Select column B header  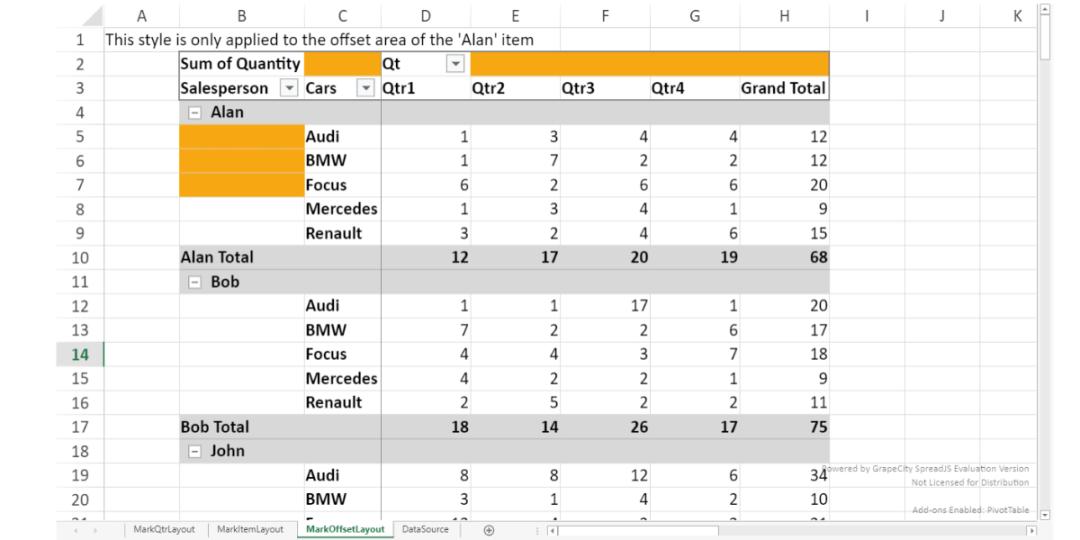[241, 15]
